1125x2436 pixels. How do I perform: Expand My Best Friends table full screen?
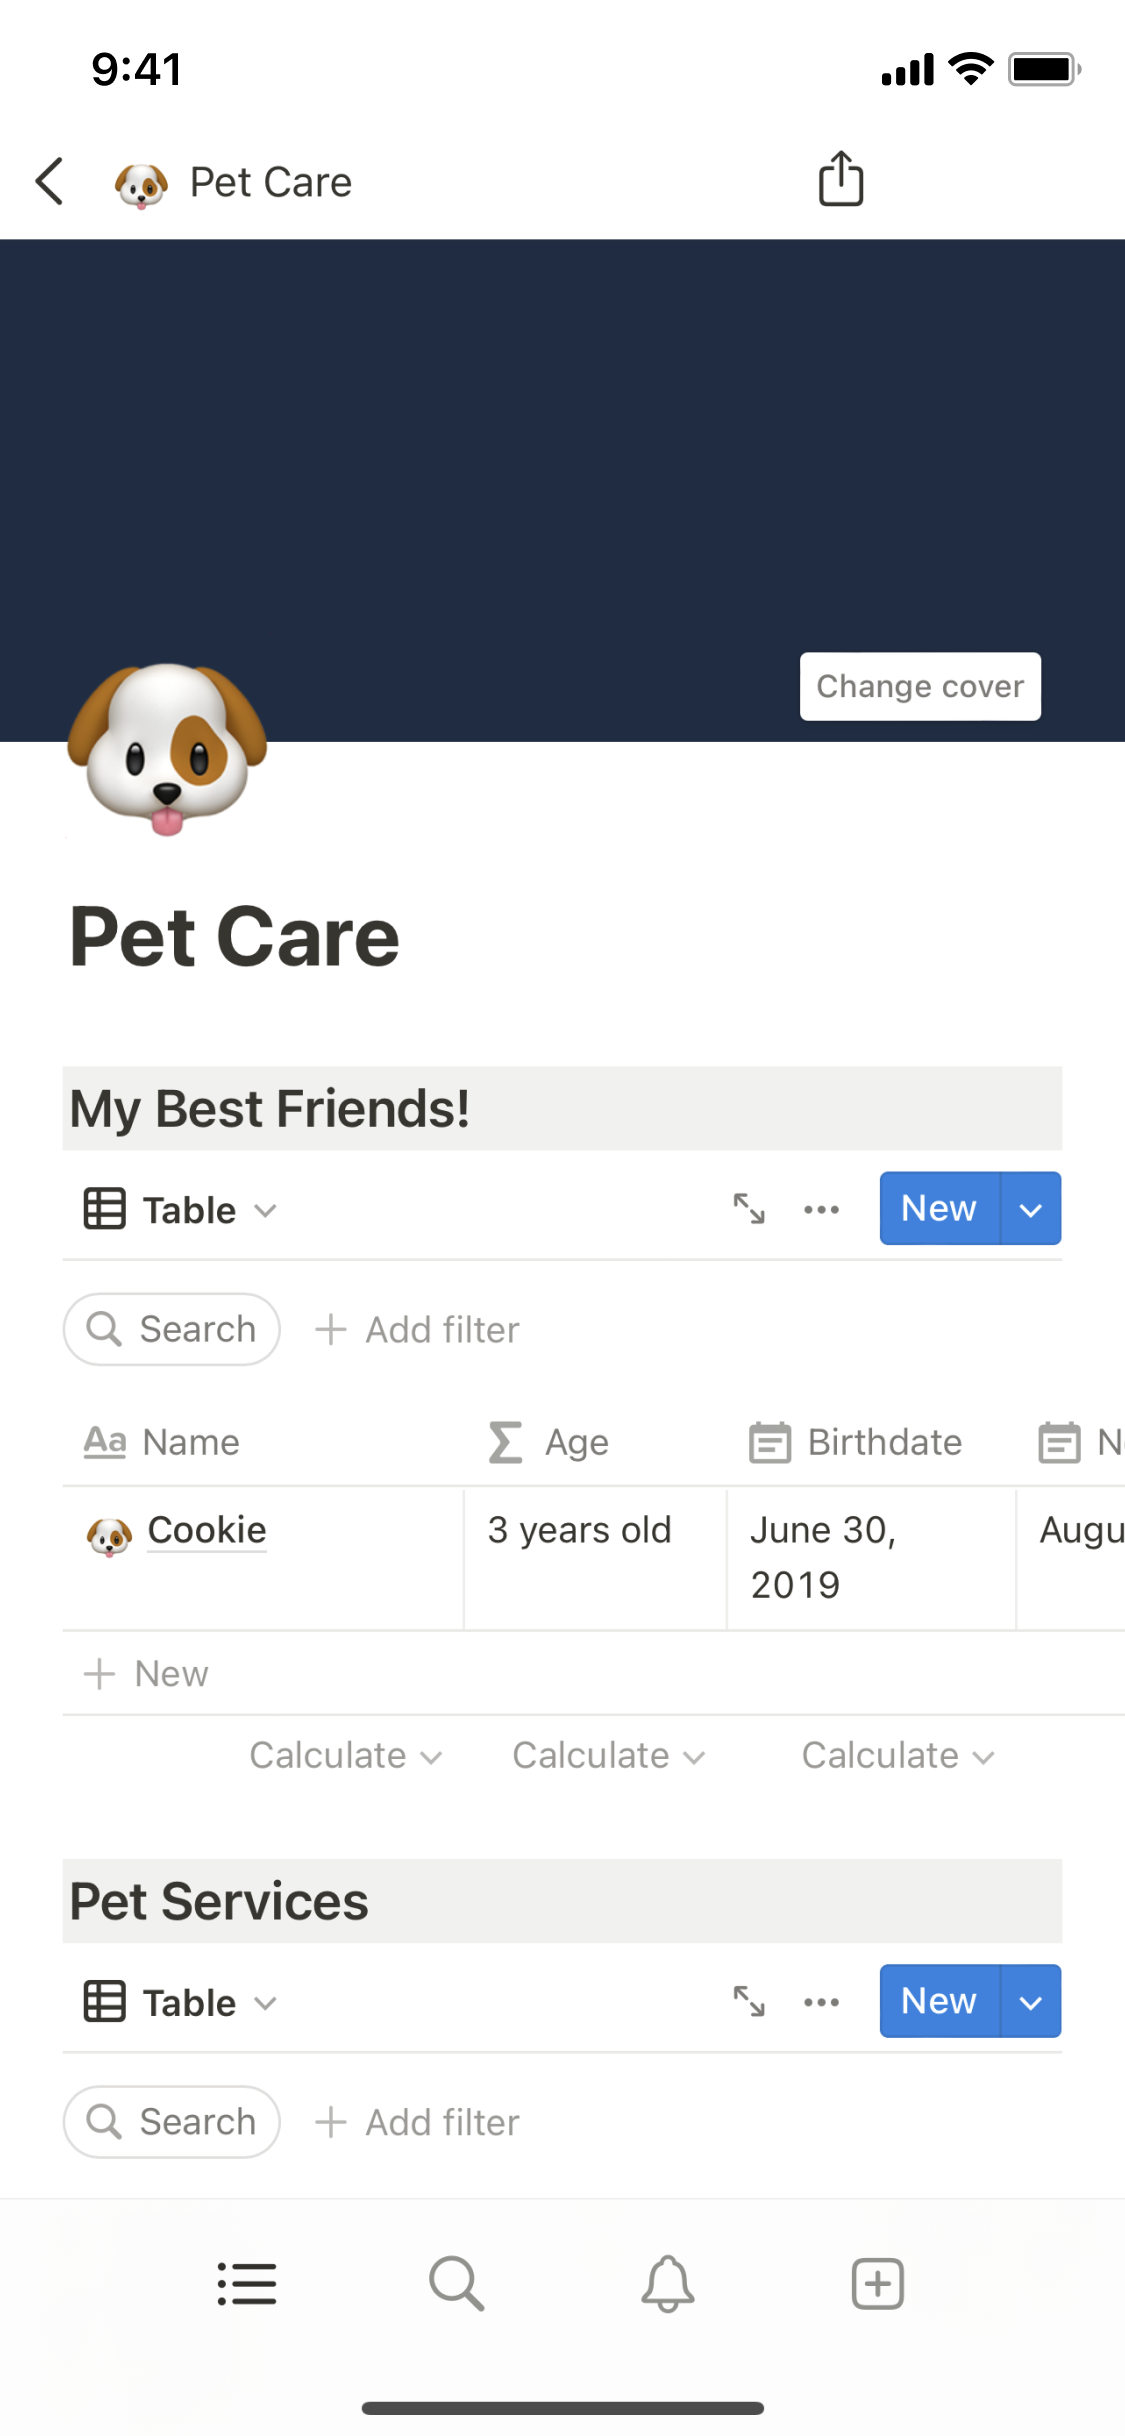point(749,1209)
